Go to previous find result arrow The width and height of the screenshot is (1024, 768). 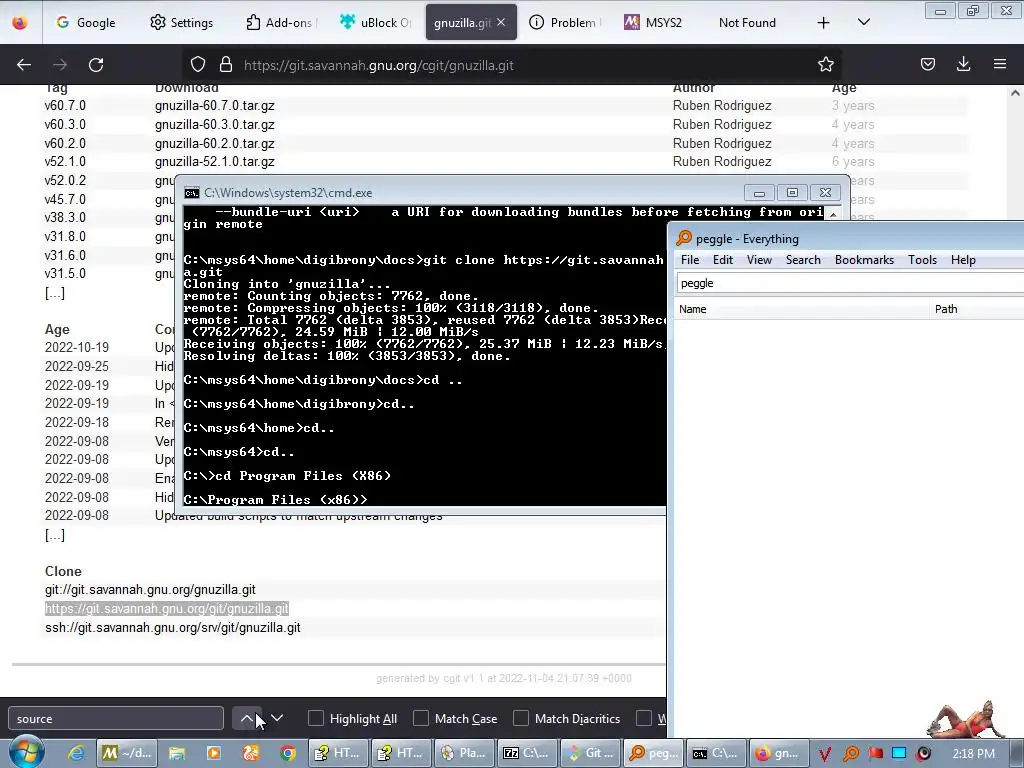pos(247,718)
